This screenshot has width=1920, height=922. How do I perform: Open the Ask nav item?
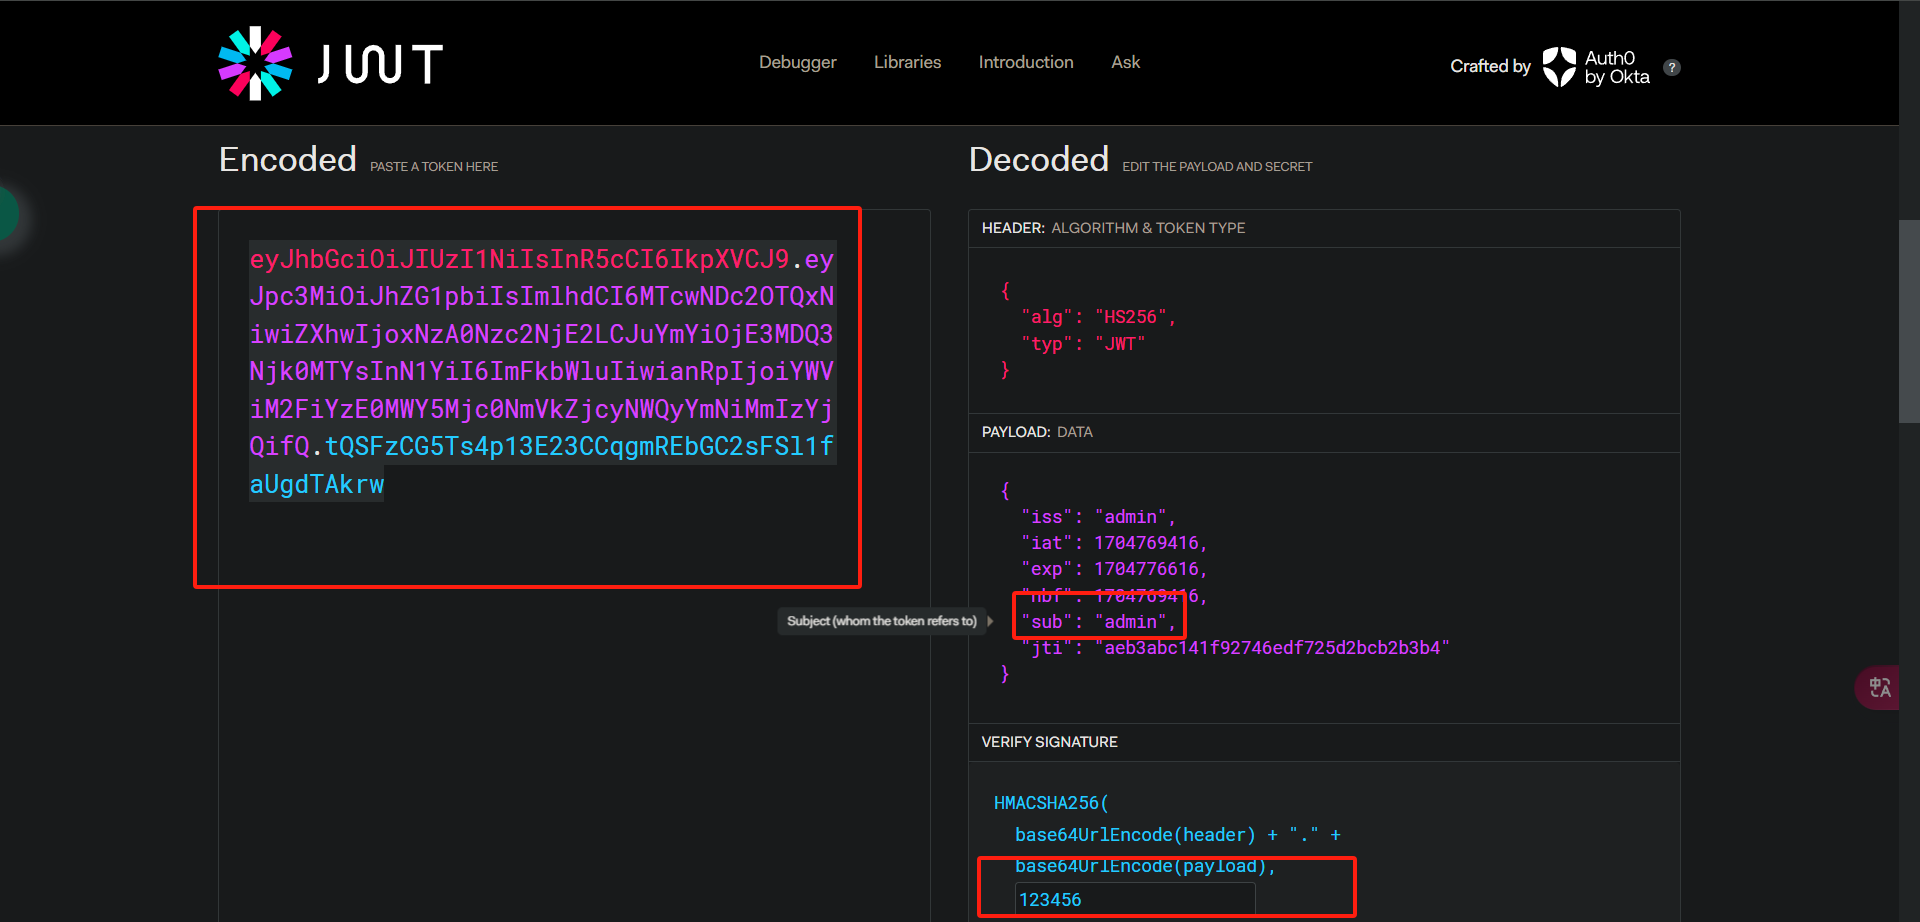click(x=1125, y=62)
